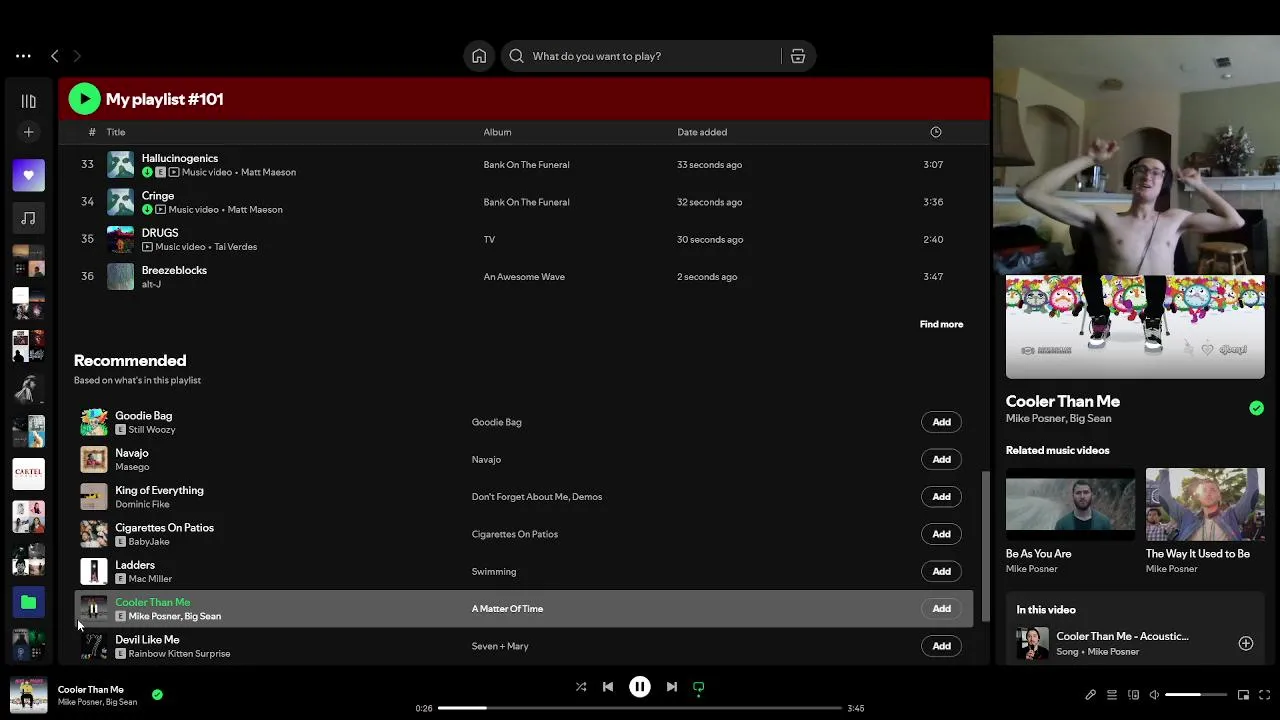Toggle repeat mode

(x=699, y=687)
